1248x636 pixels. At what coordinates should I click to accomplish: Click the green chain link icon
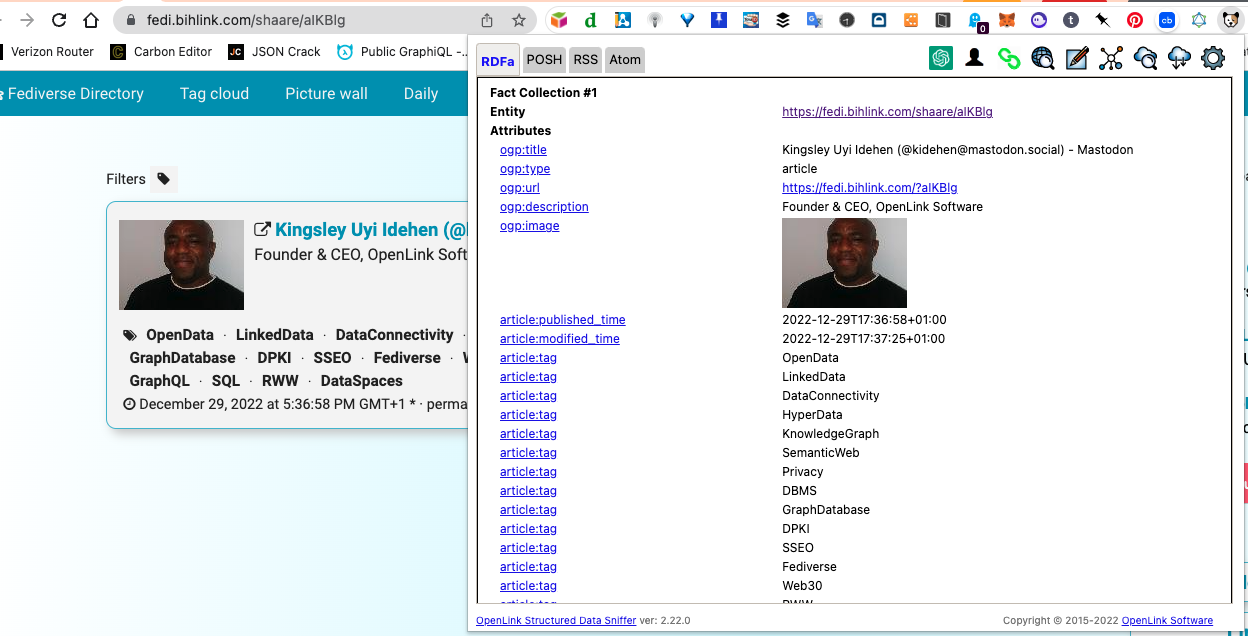coord(1009,59)
